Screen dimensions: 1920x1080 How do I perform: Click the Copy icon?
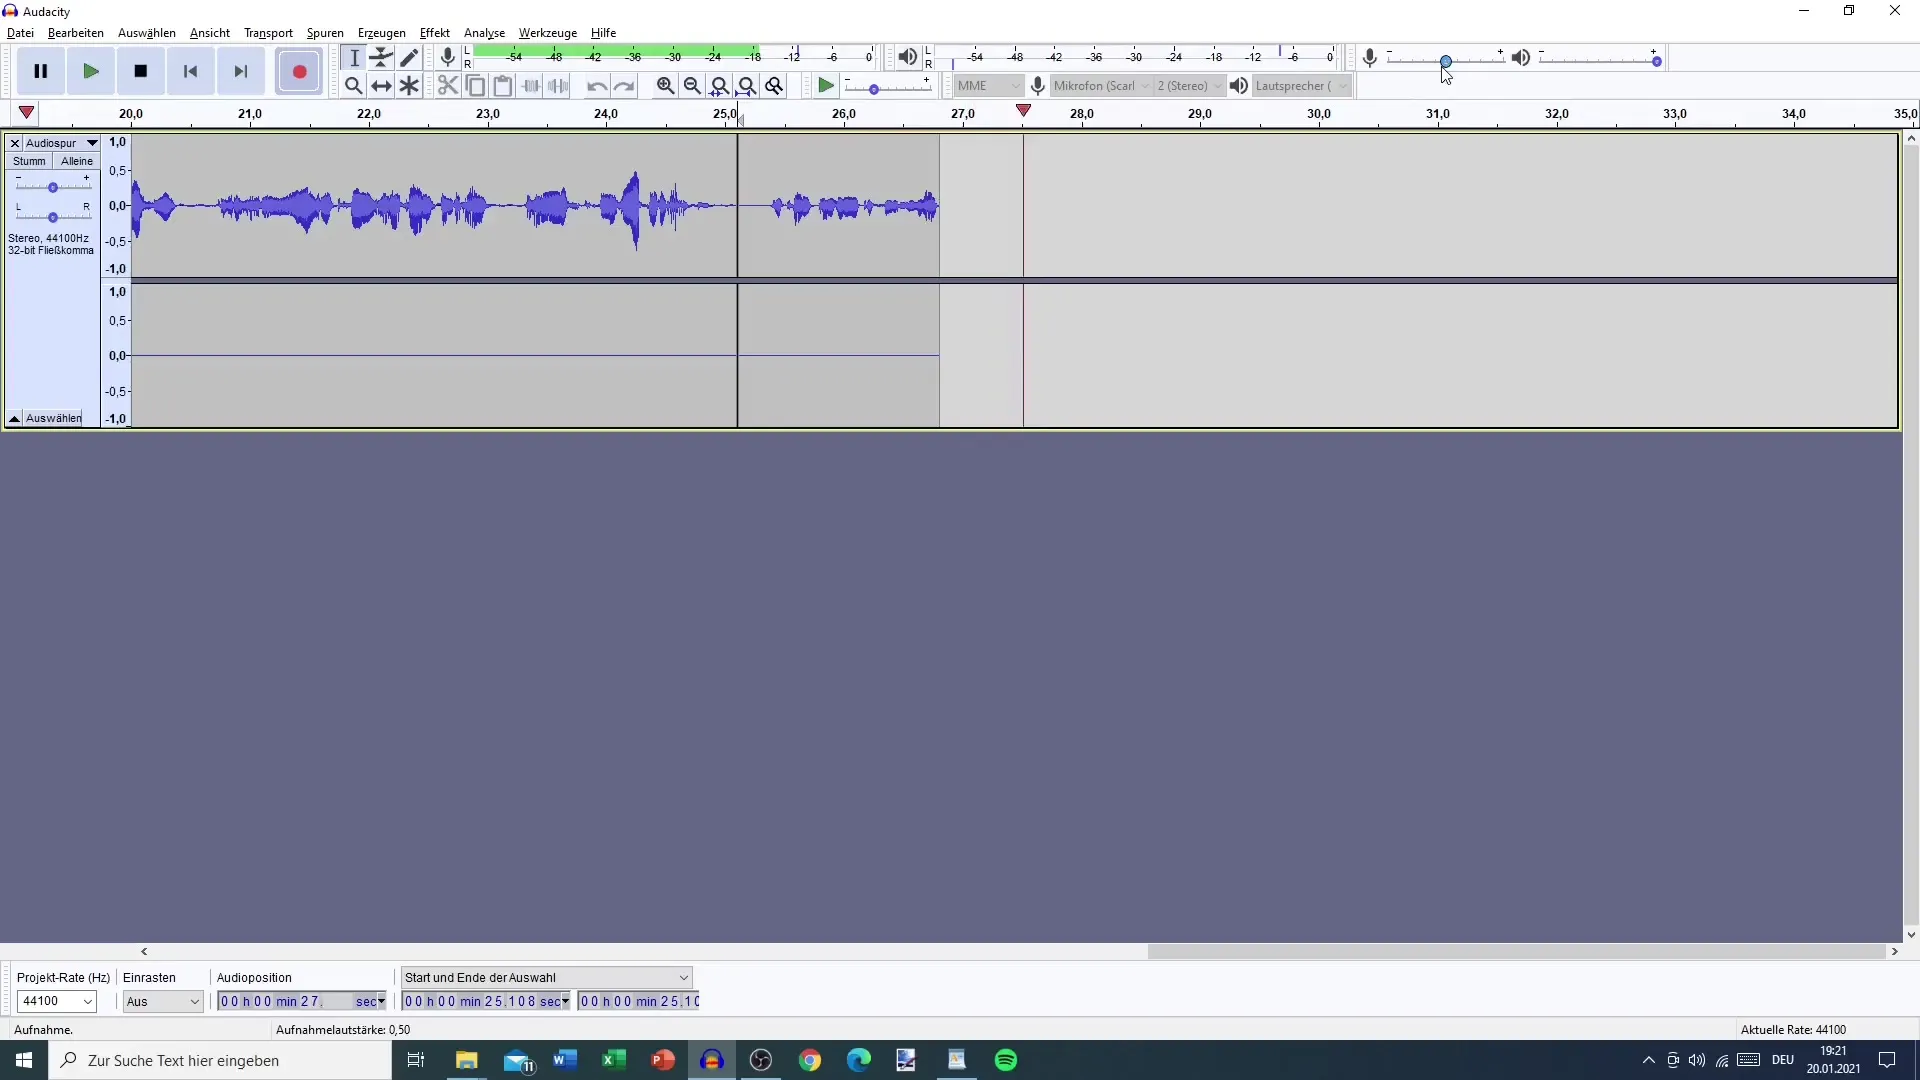tap(476, 86)
